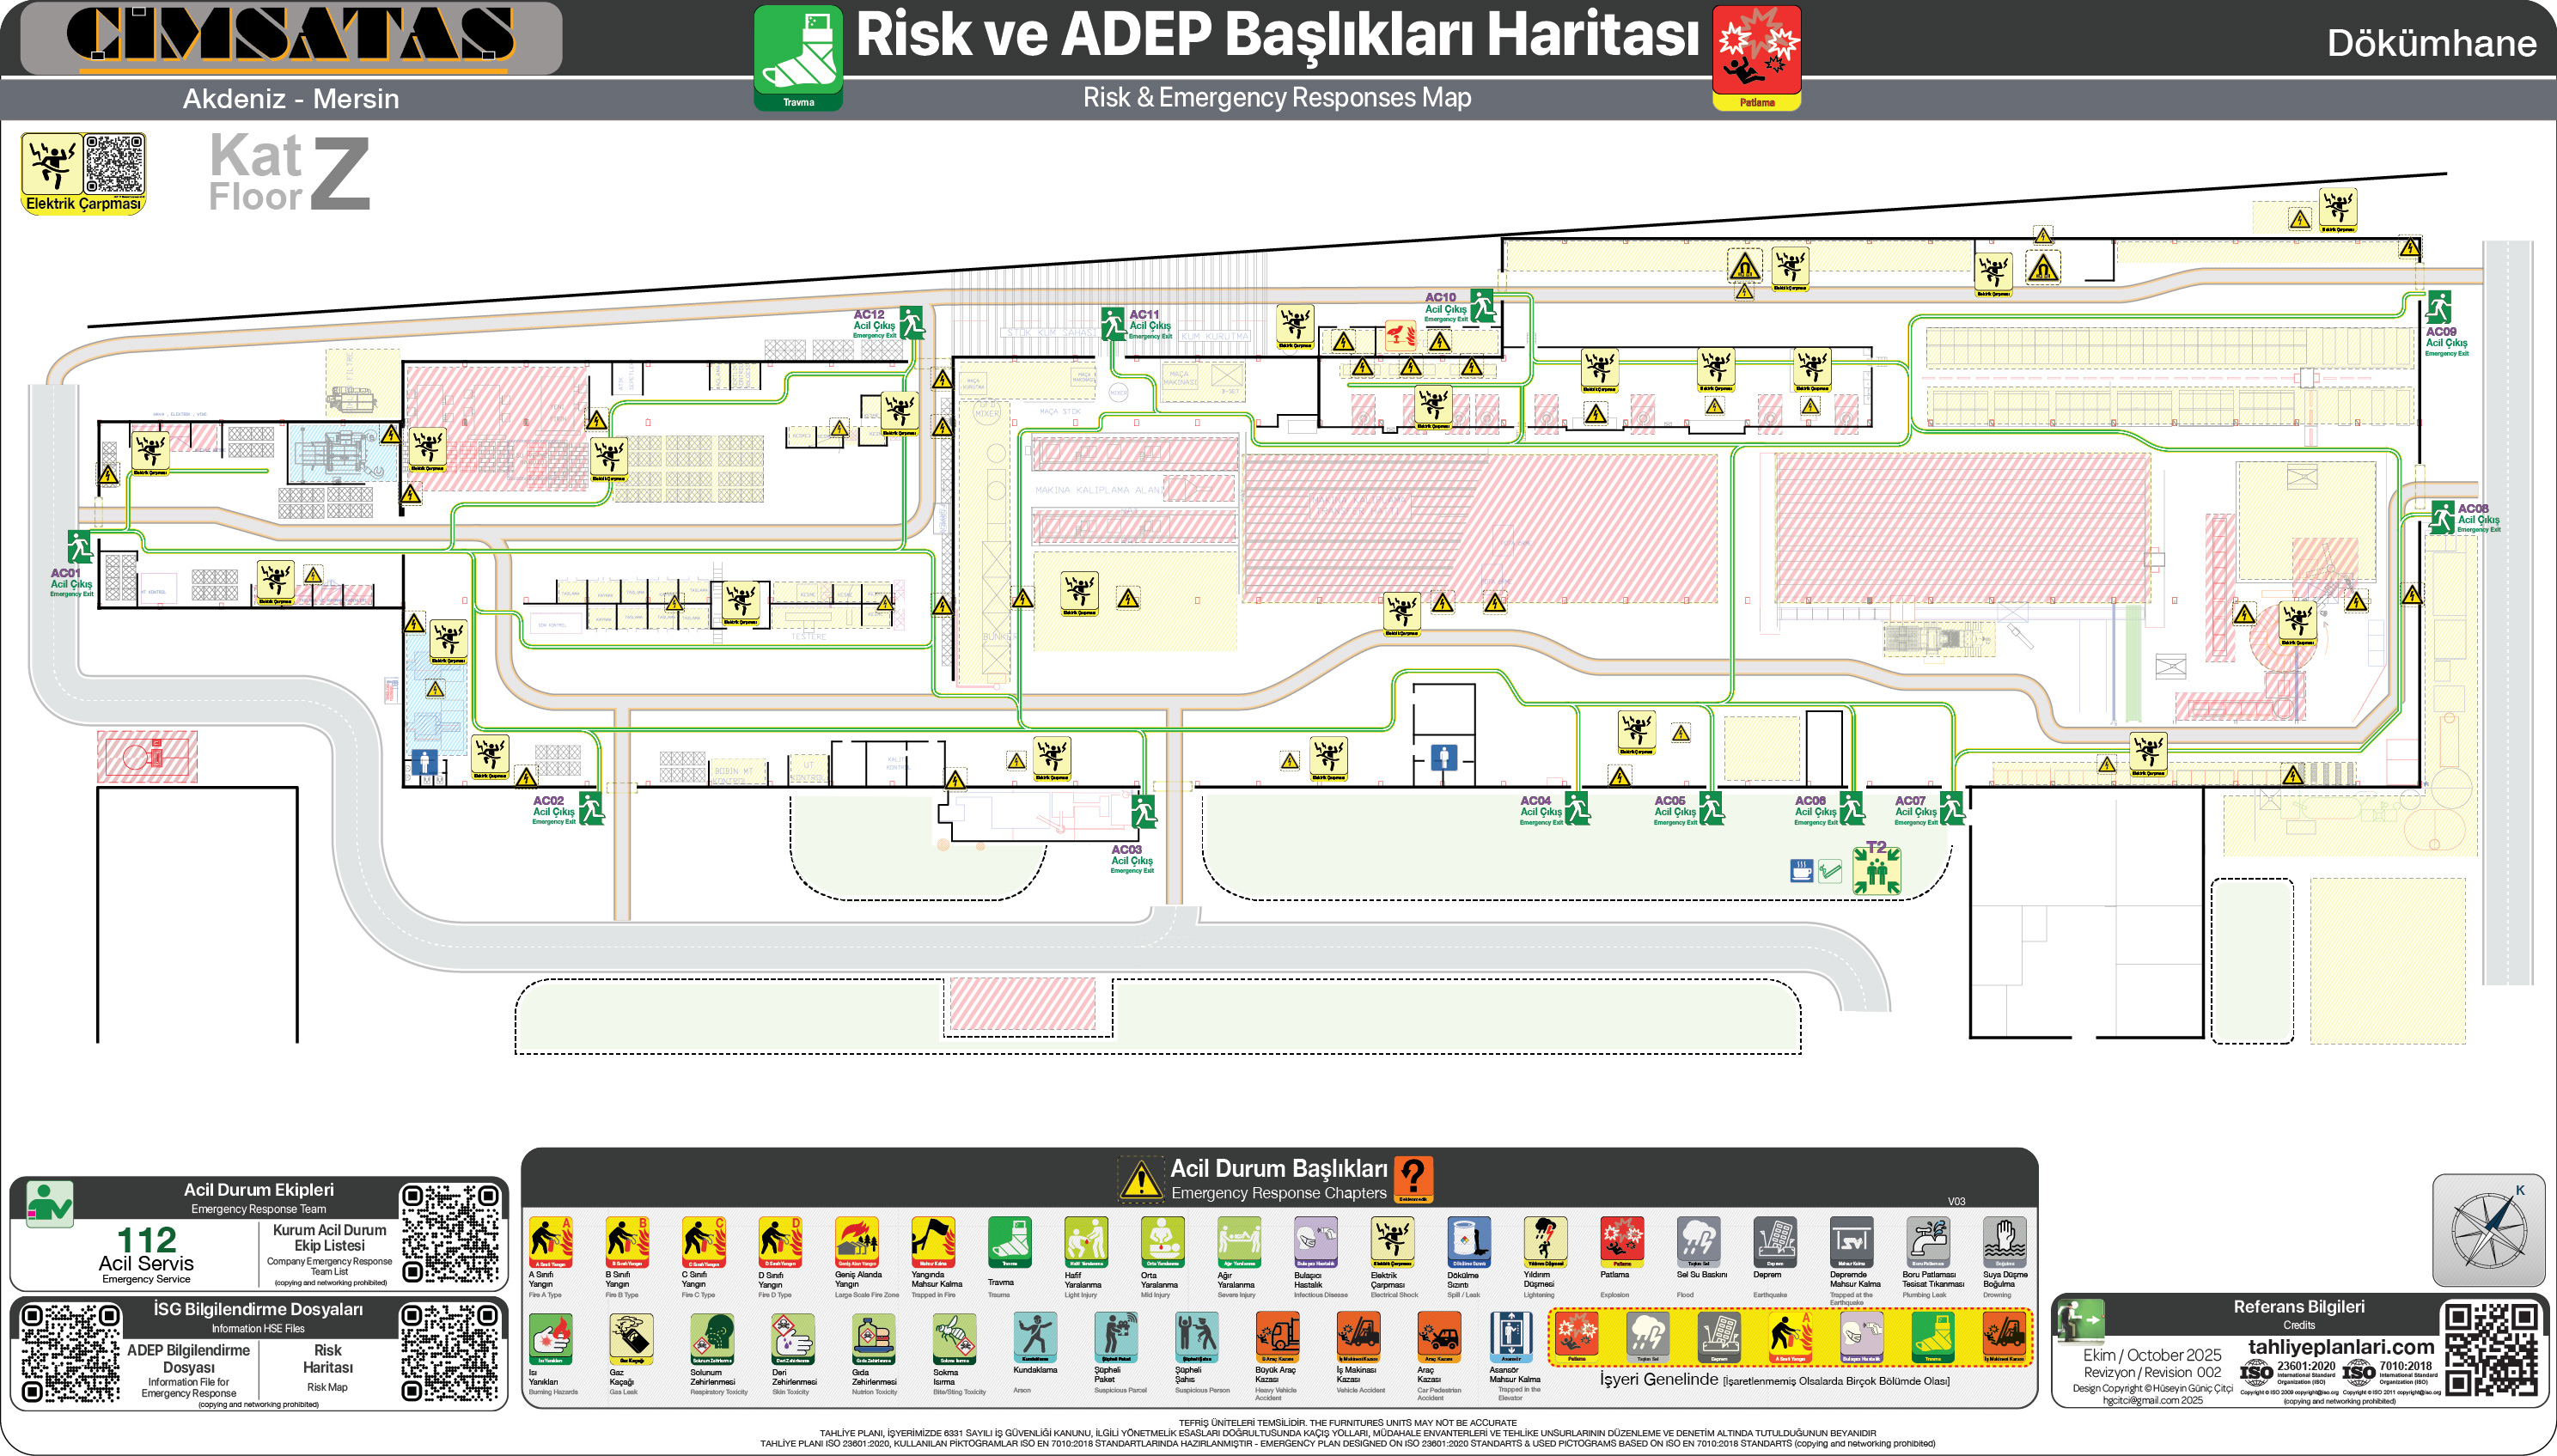Select the Dökülme Sızıntı spill icon
Image resolution: width=2557 pixels, height=1456 pixels.
tap(1468, 1241)
